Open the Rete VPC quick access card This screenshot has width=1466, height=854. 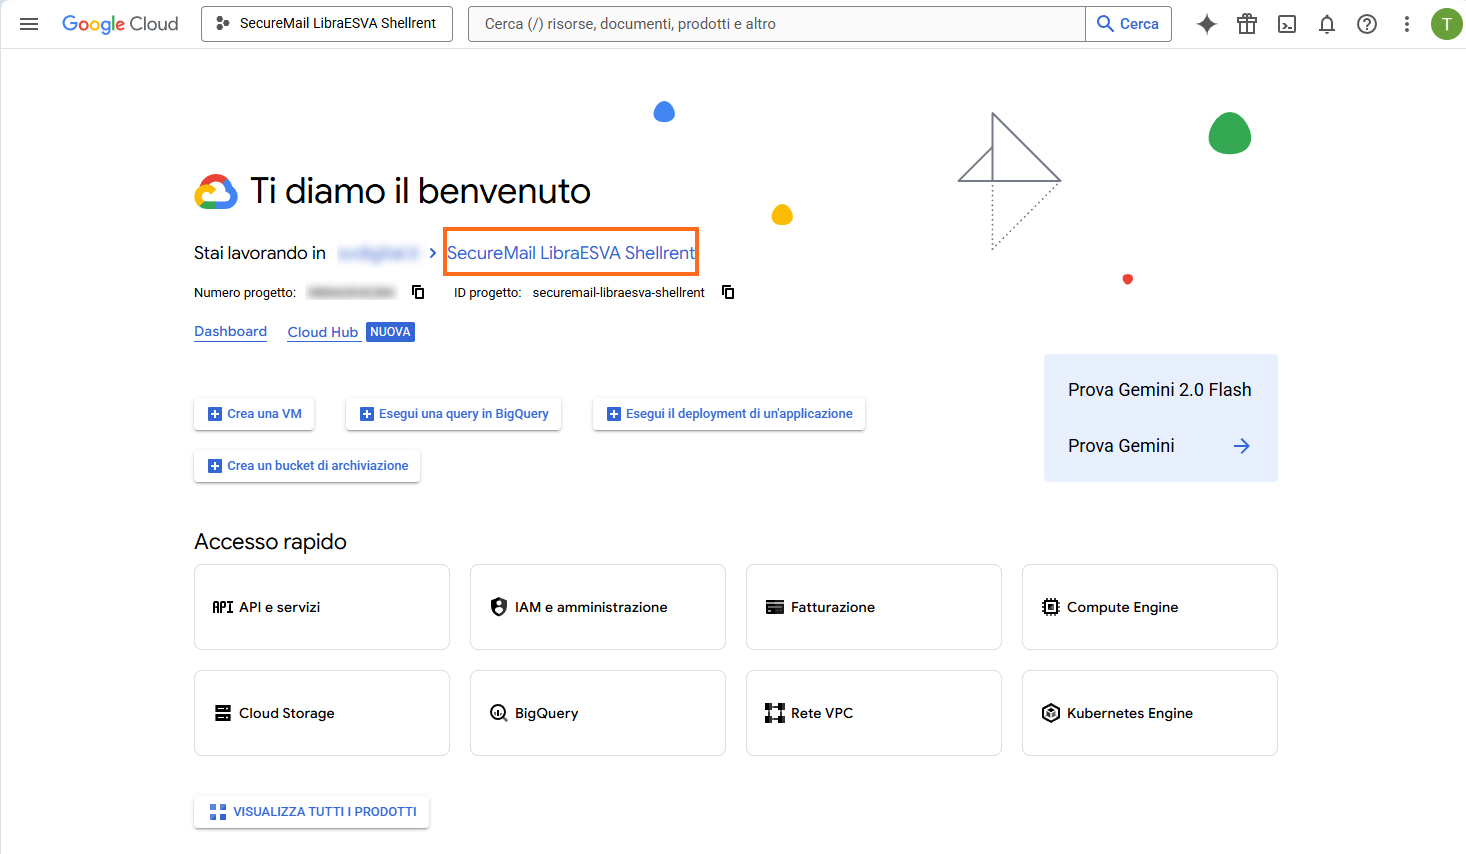874,713
